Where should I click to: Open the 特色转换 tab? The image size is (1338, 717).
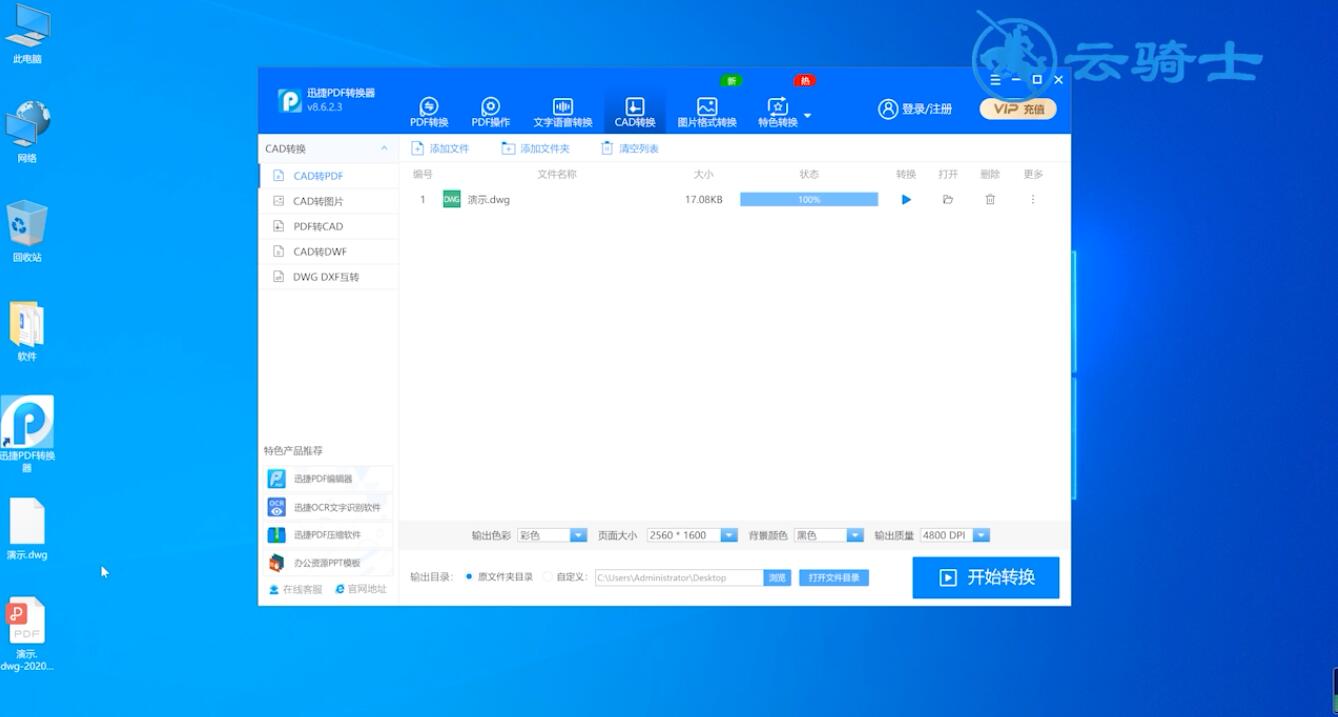tap(778, 113)
